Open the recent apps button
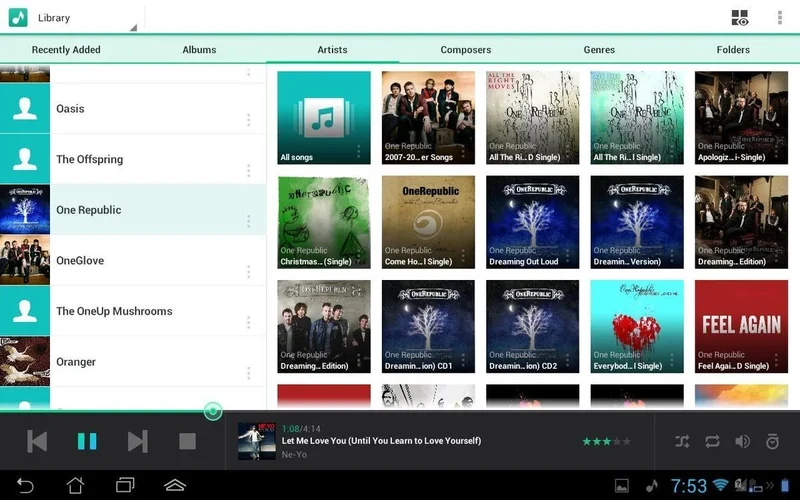Image resolution: width=800 pixels, height=500 pixels. point(125,485)
